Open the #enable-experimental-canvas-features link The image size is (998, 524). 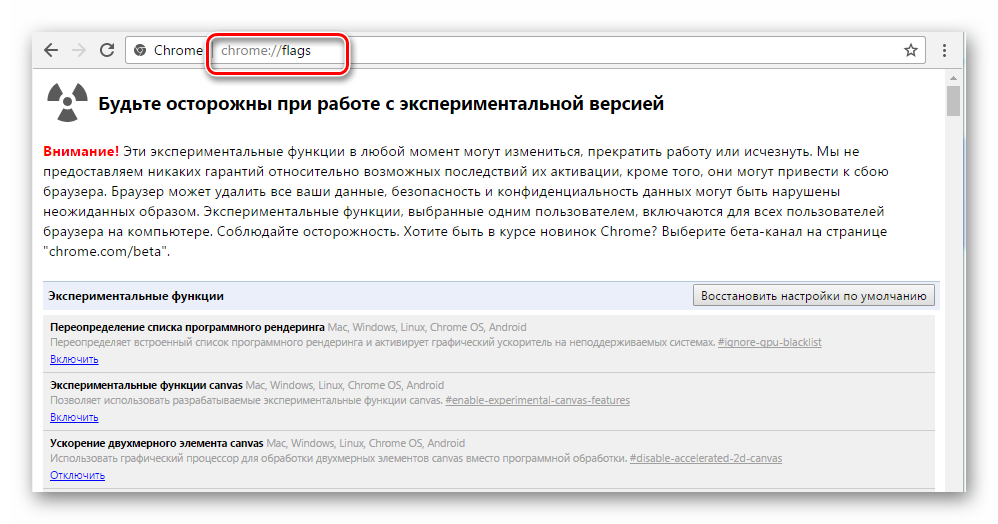point(538,400)
